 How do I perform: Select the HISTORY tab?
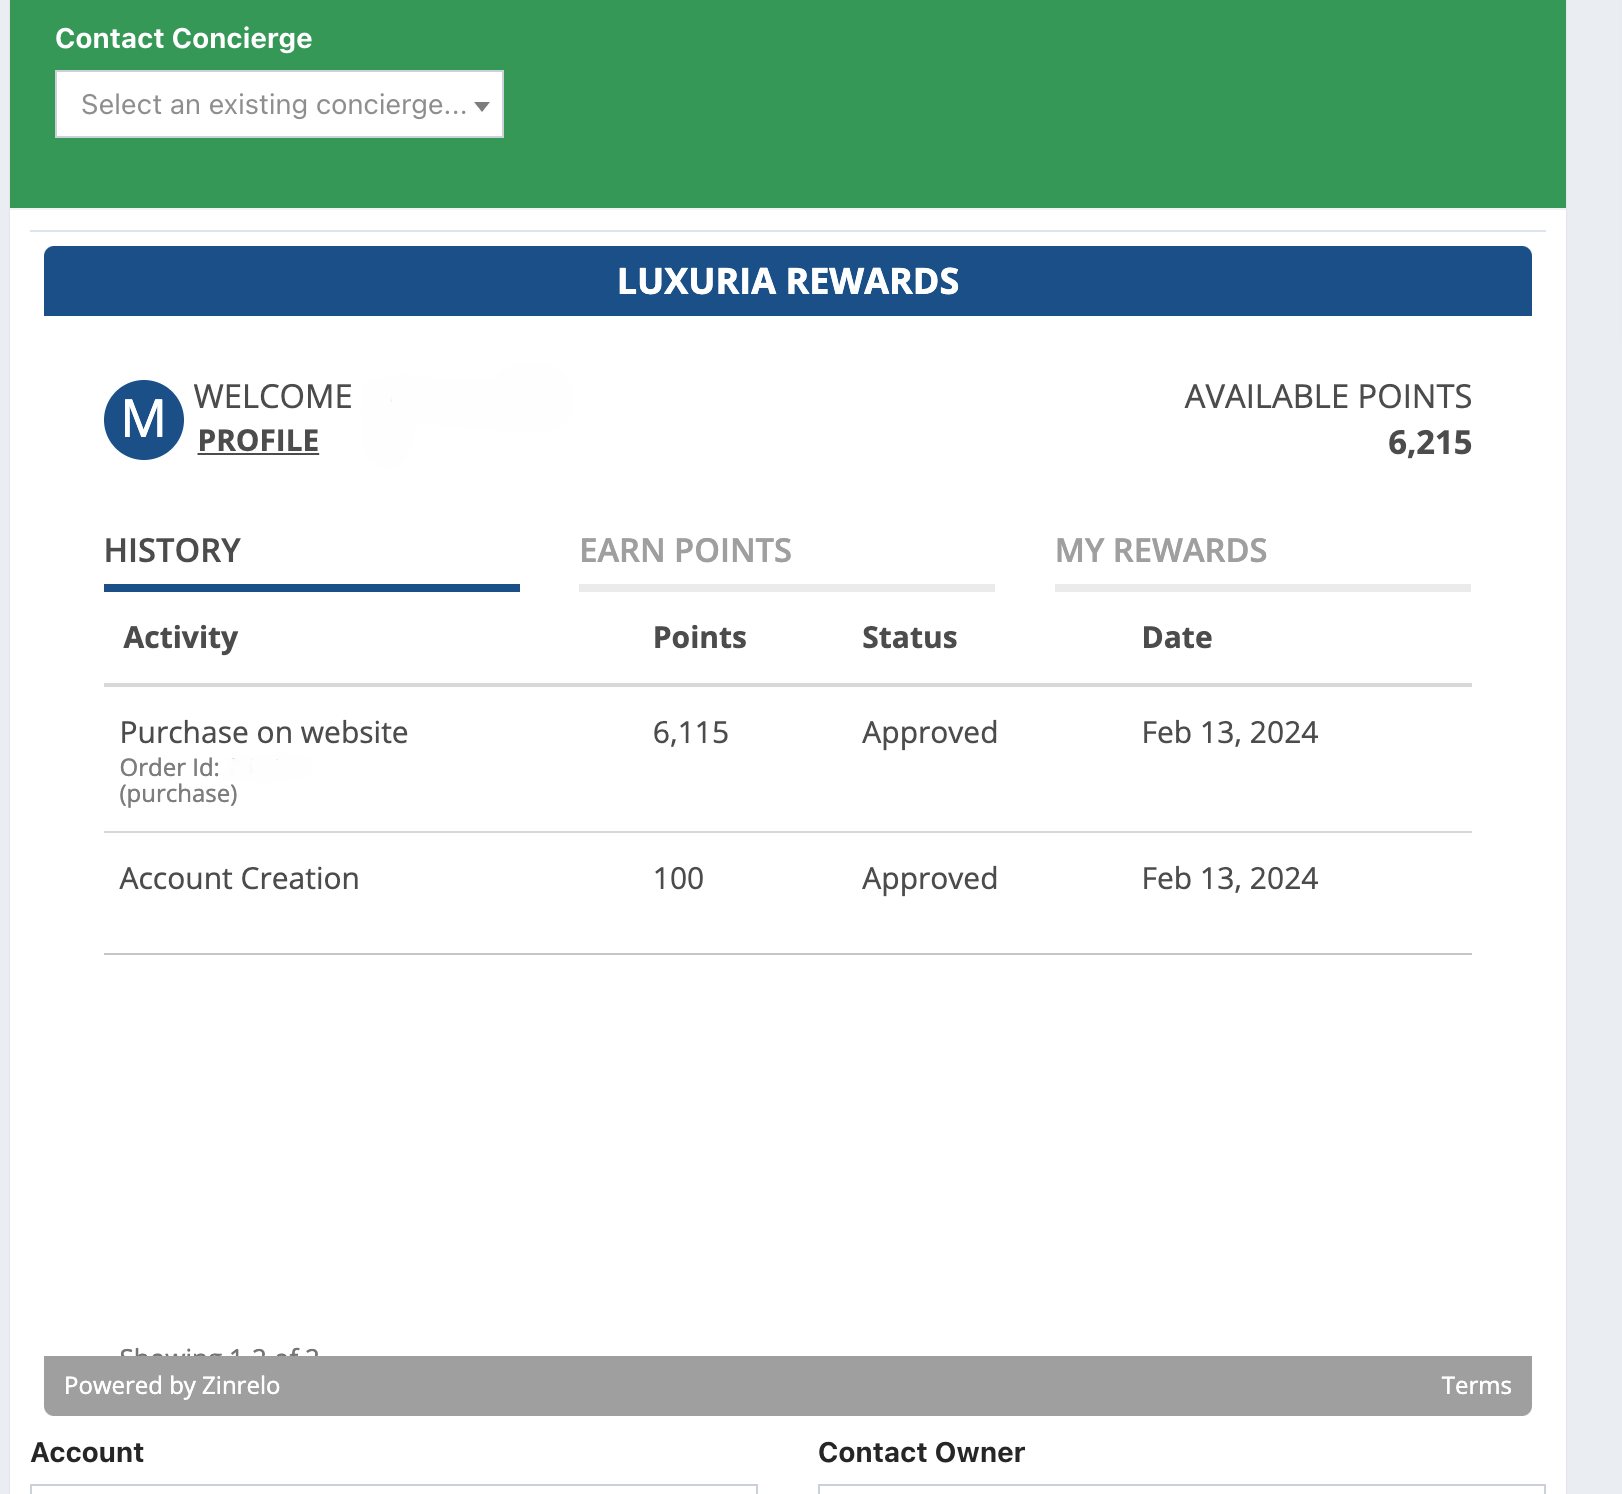pyautogui.click(x=173, y=551)
